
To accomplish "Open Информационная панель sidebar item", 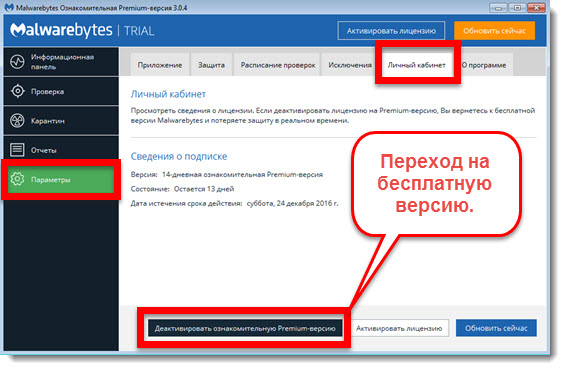I will 61,62.
